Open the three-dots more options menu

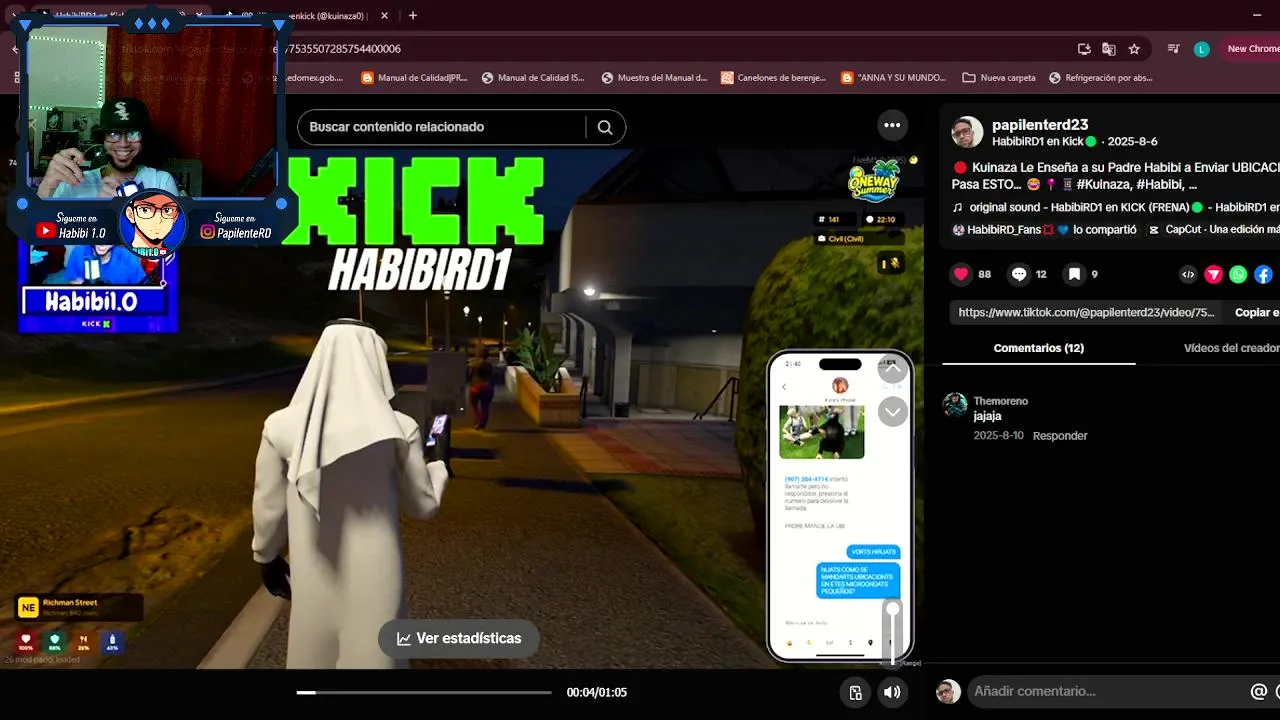coord(892,125)
